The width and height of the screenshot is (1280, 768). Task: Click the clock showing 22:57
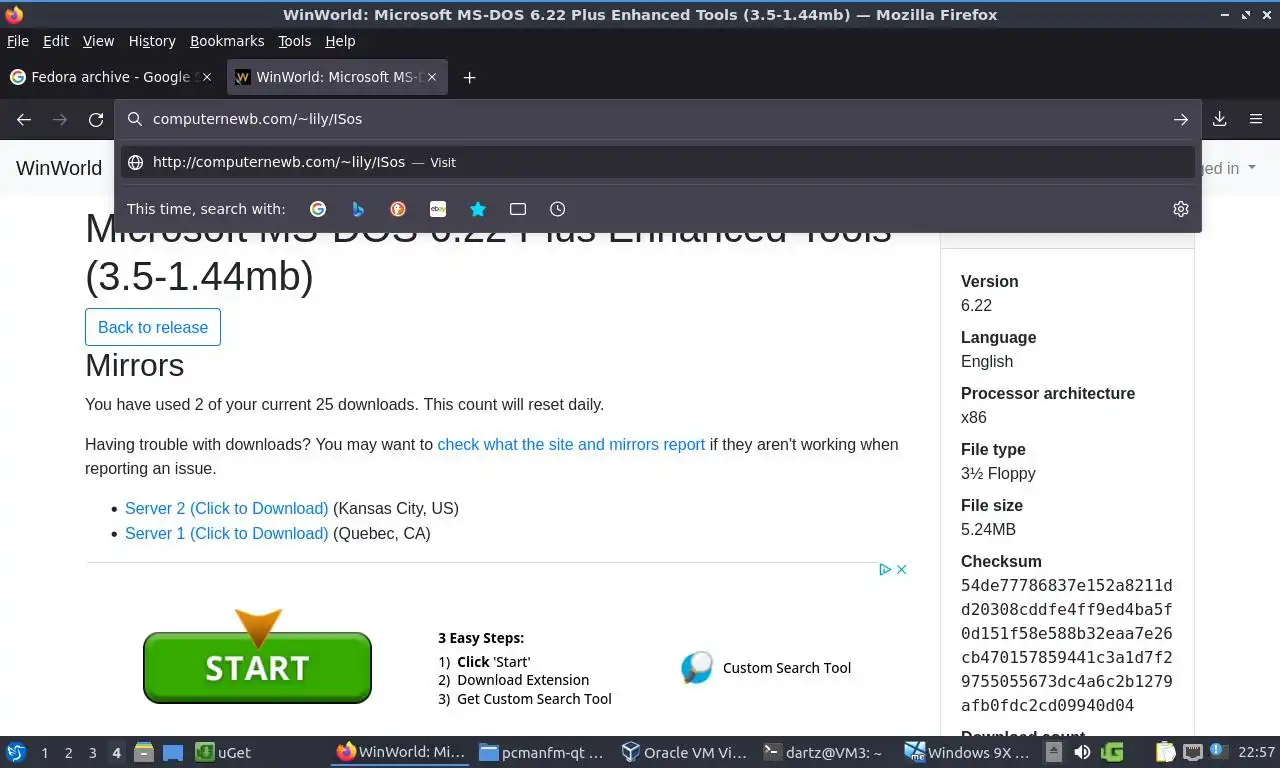[x=1257, y=752]
